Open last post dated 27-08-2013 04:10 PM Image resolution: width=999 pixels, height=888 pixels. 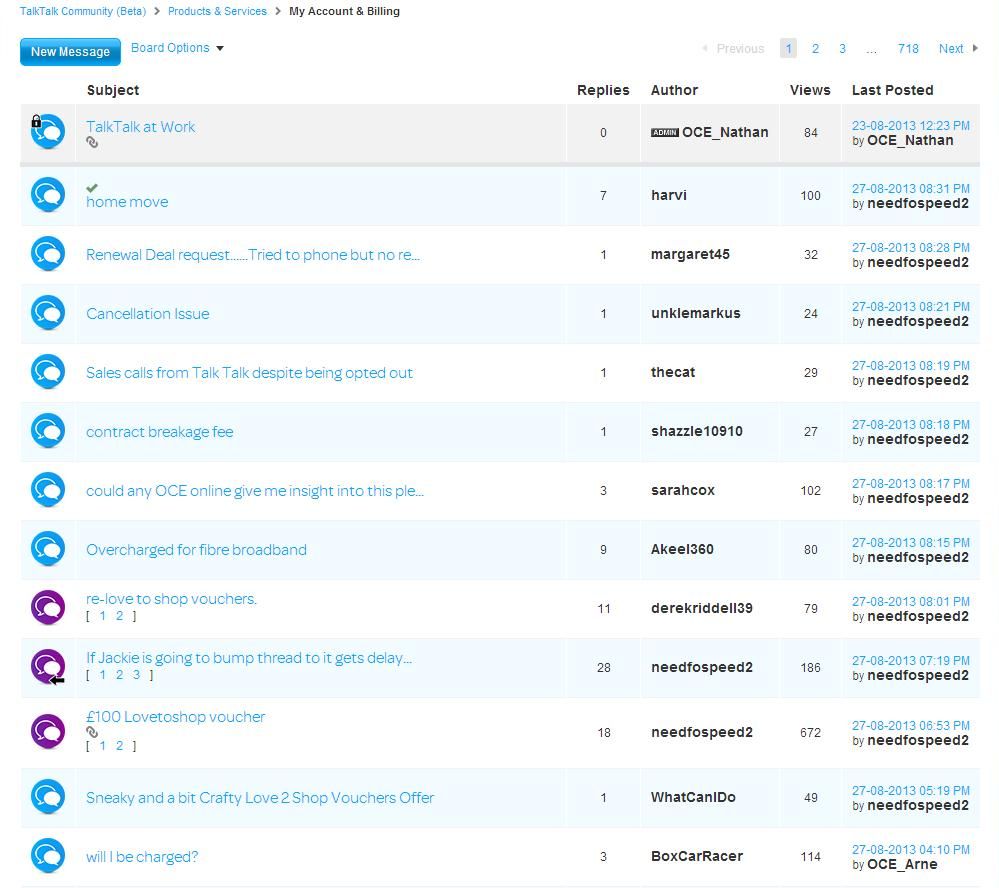pos(911,849)
